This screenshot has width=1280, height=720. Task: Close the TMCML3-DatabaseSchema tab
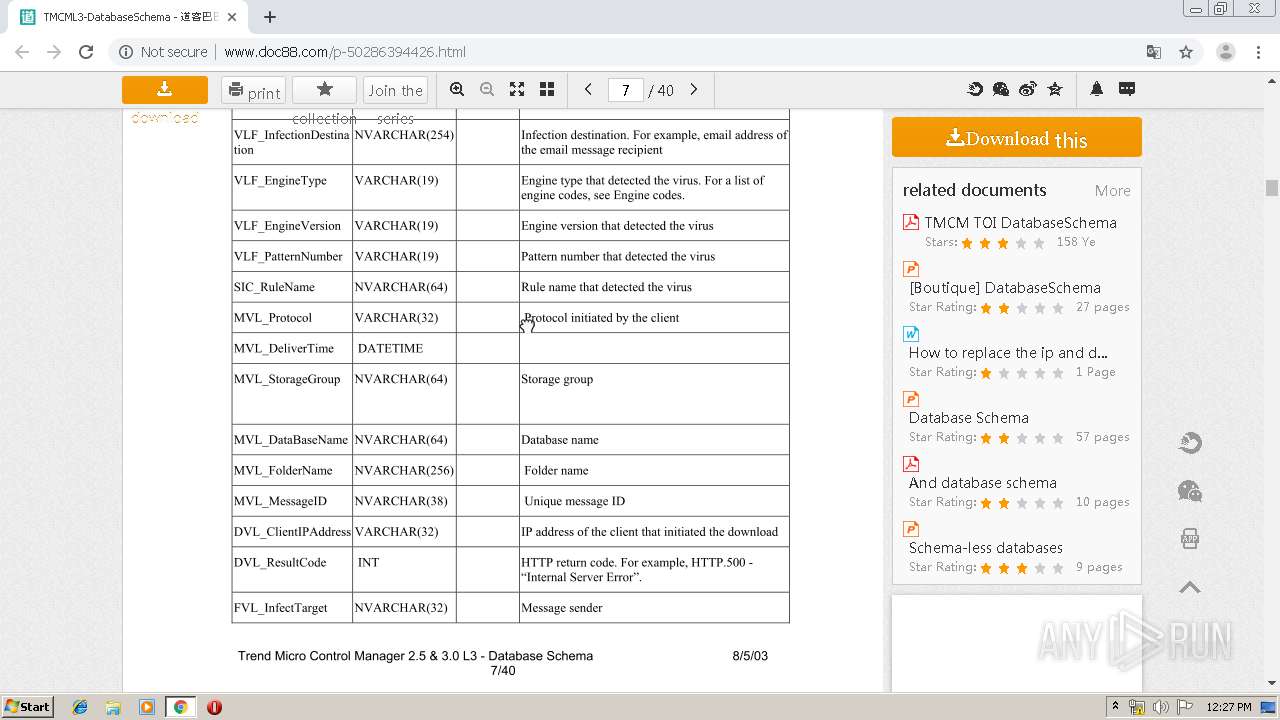(232, 17)
